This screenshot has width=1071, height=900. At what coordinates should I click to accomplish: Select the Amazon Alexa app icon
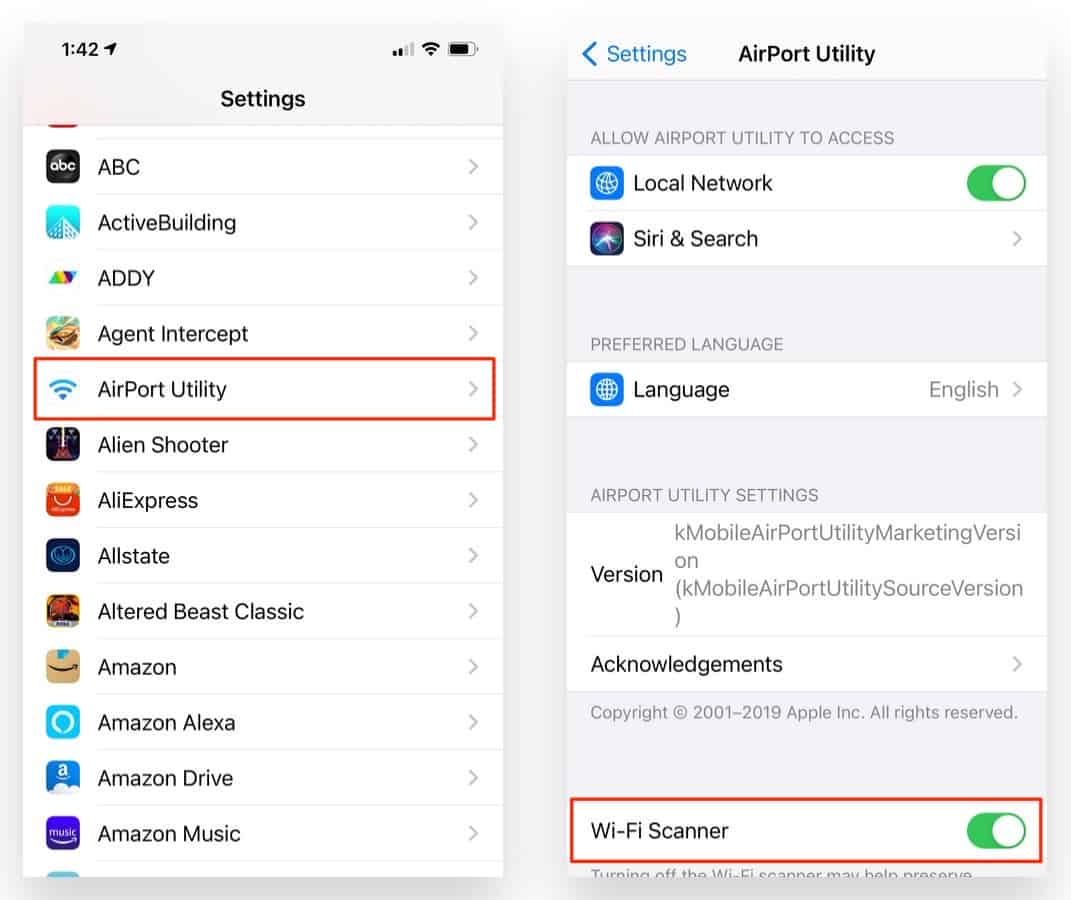point(62,722)
